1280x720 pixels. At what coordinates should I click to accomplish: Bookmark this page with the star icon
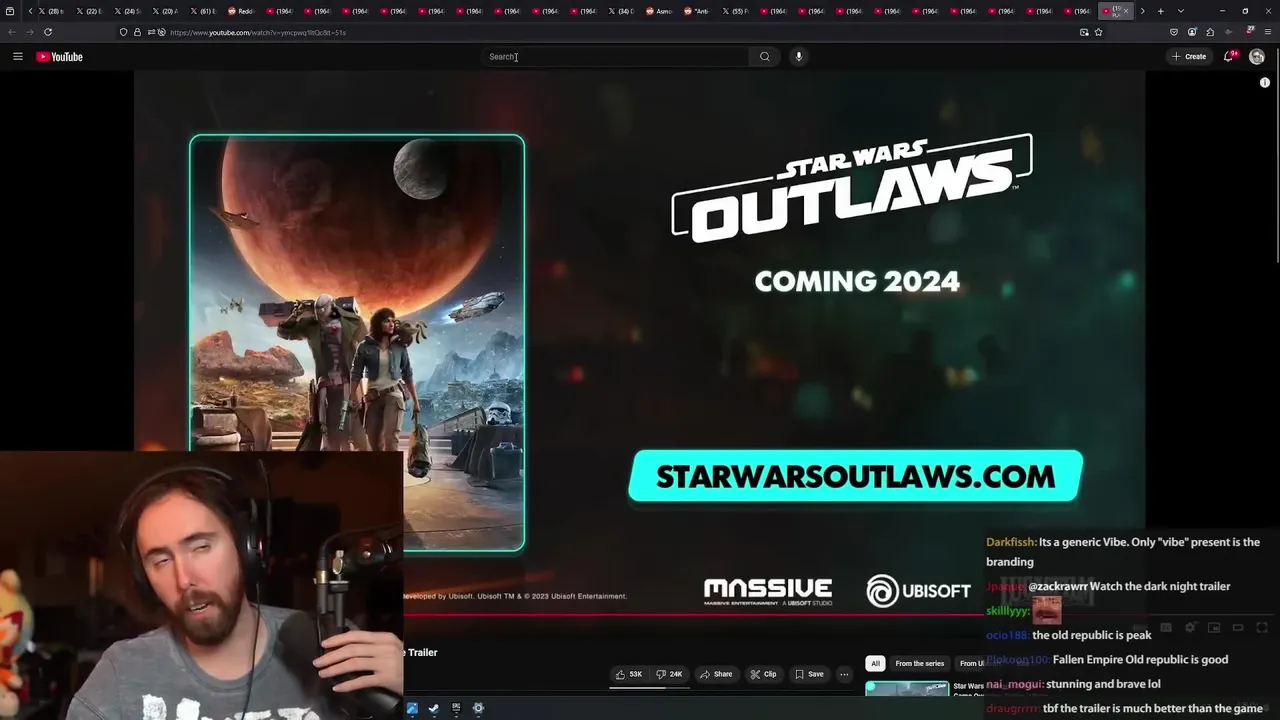[x=1098, y=32]
